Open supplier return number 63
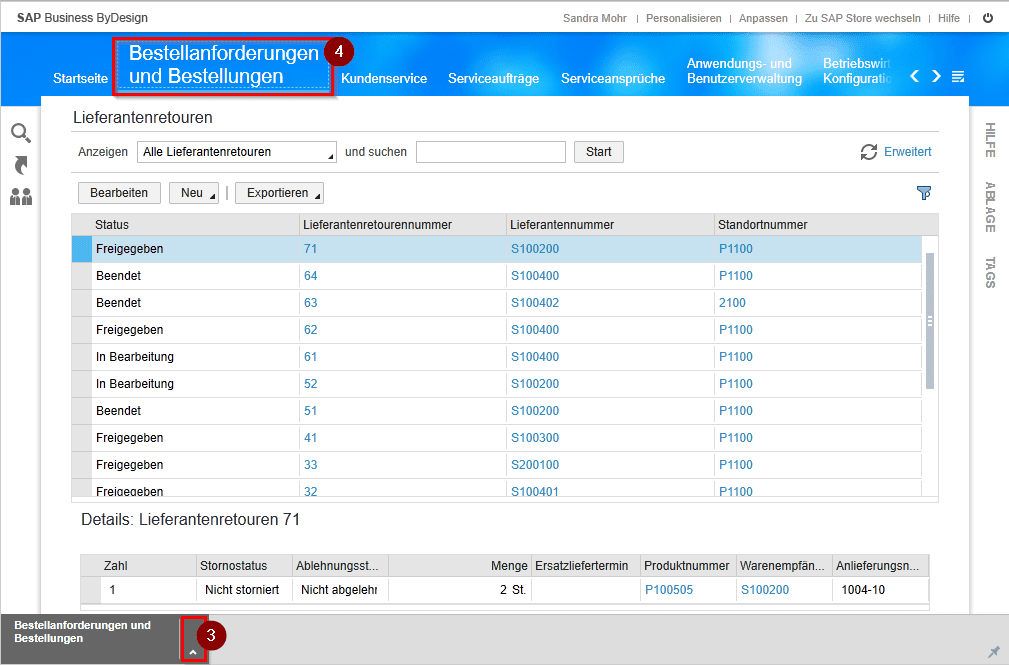This screenshot has height=665, width=1009. click(310, 303)
